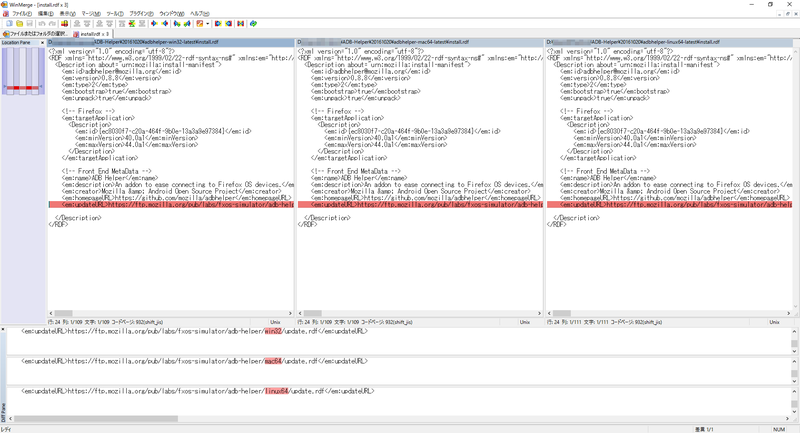Click the red difference marker in Location Pane
800x433 pixels.
[x=23, y=88]
